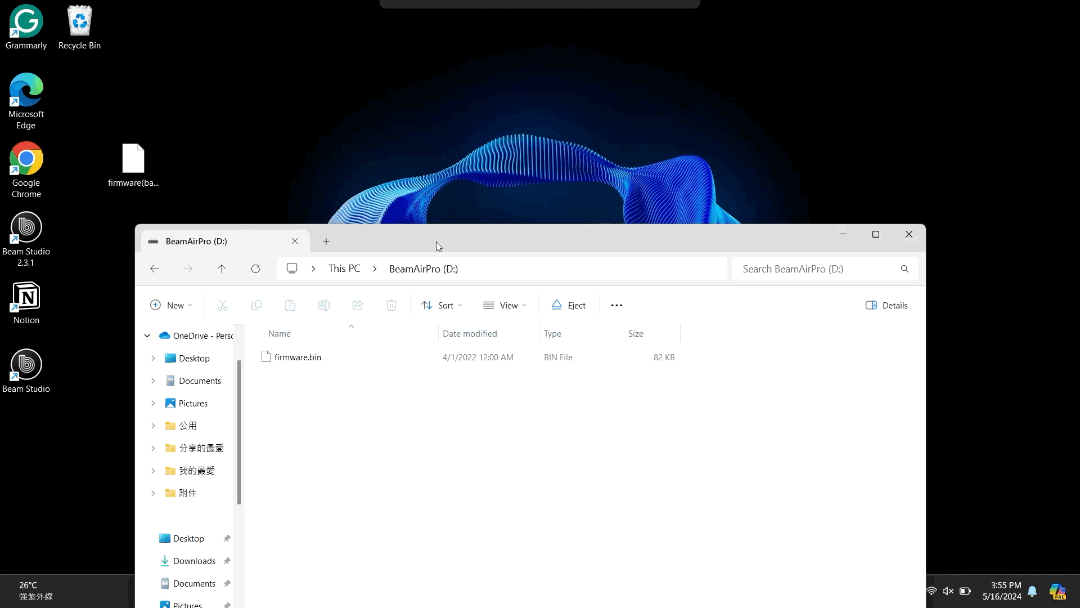Launch Google Chrome desktop shortcut
This screenshot has height=608, width=1080.
(26, 169)
